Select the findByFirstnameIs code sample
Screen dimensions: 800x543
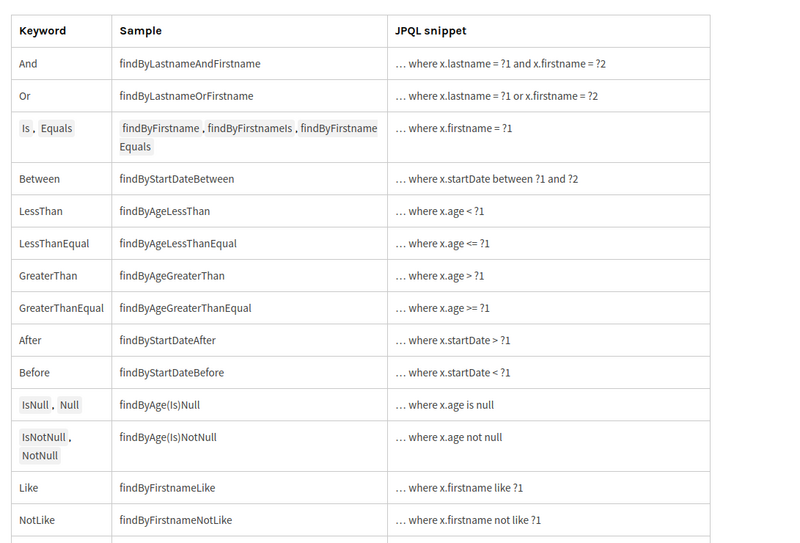(x=251, y=129)
